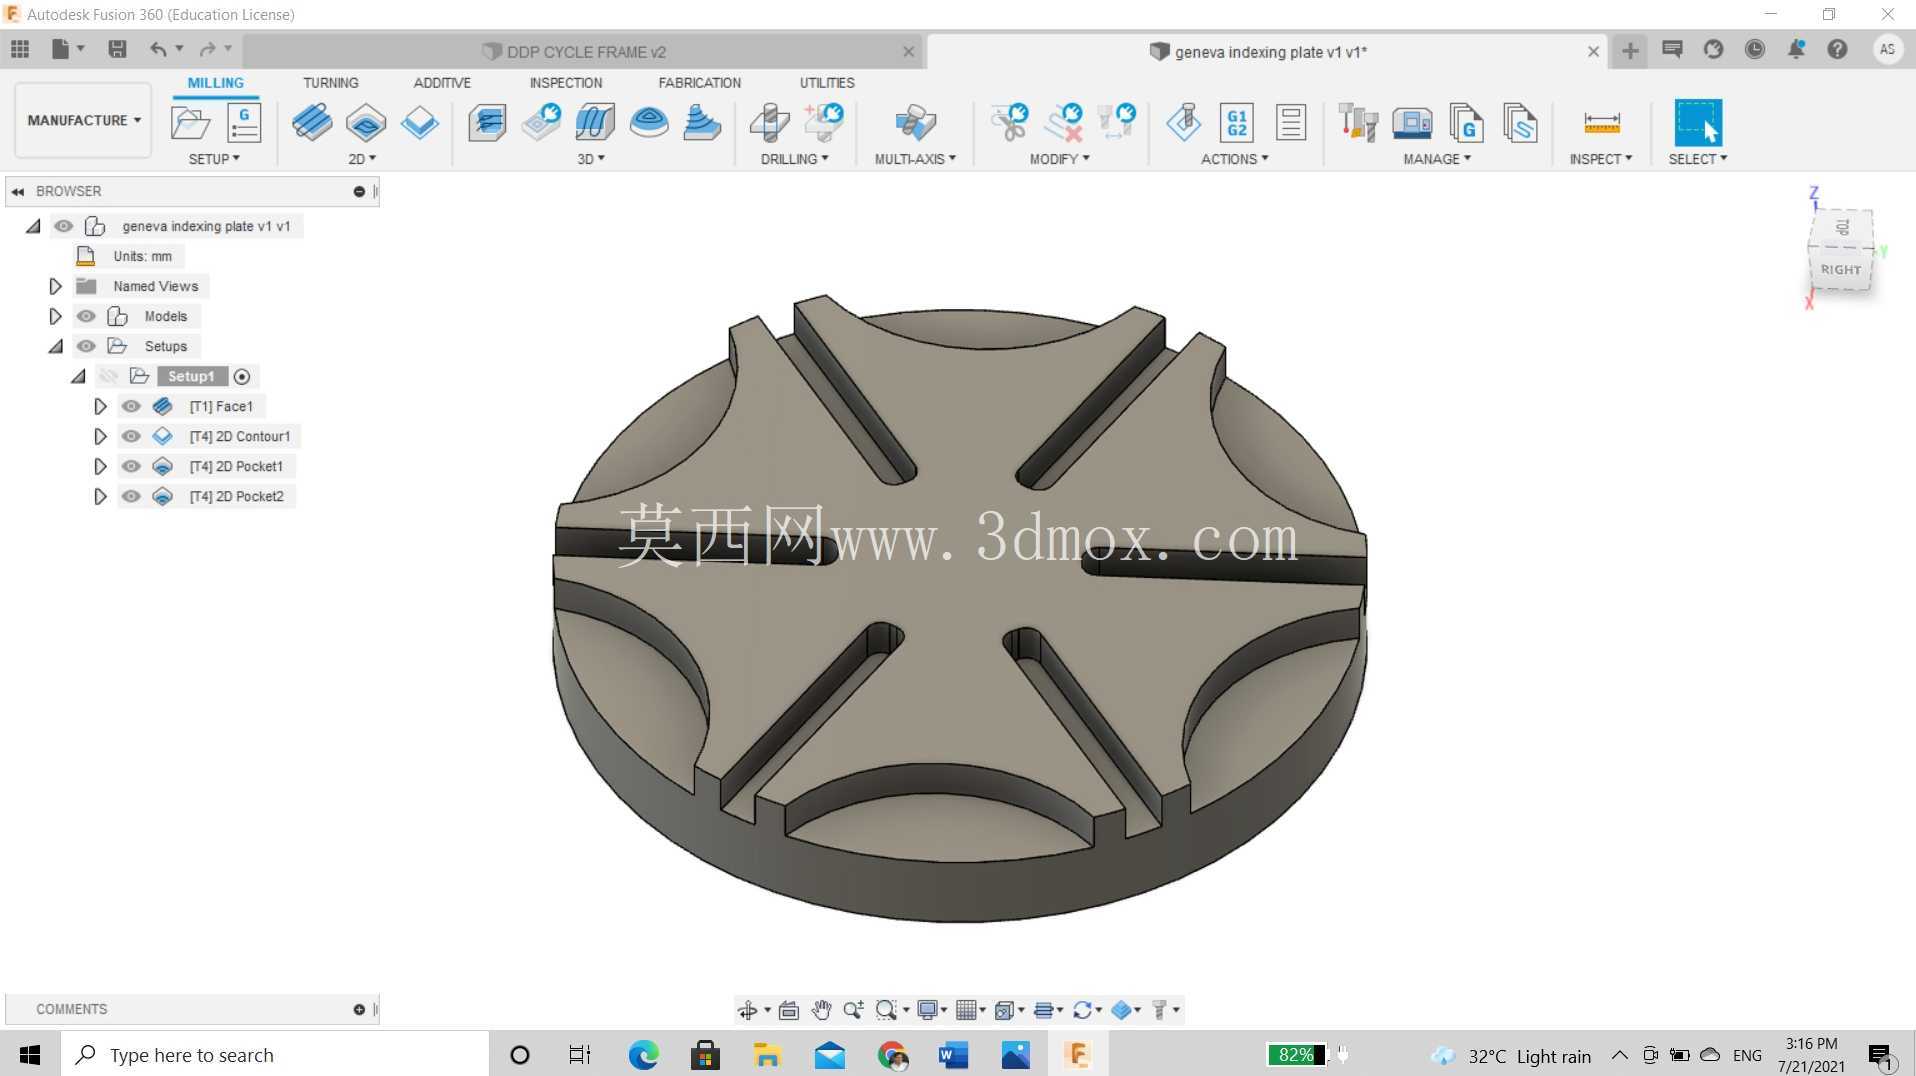Select the 3D Contour stacked-layers icon
The width and height of the screenshot is (1916, 1076).
pos(702,123)
